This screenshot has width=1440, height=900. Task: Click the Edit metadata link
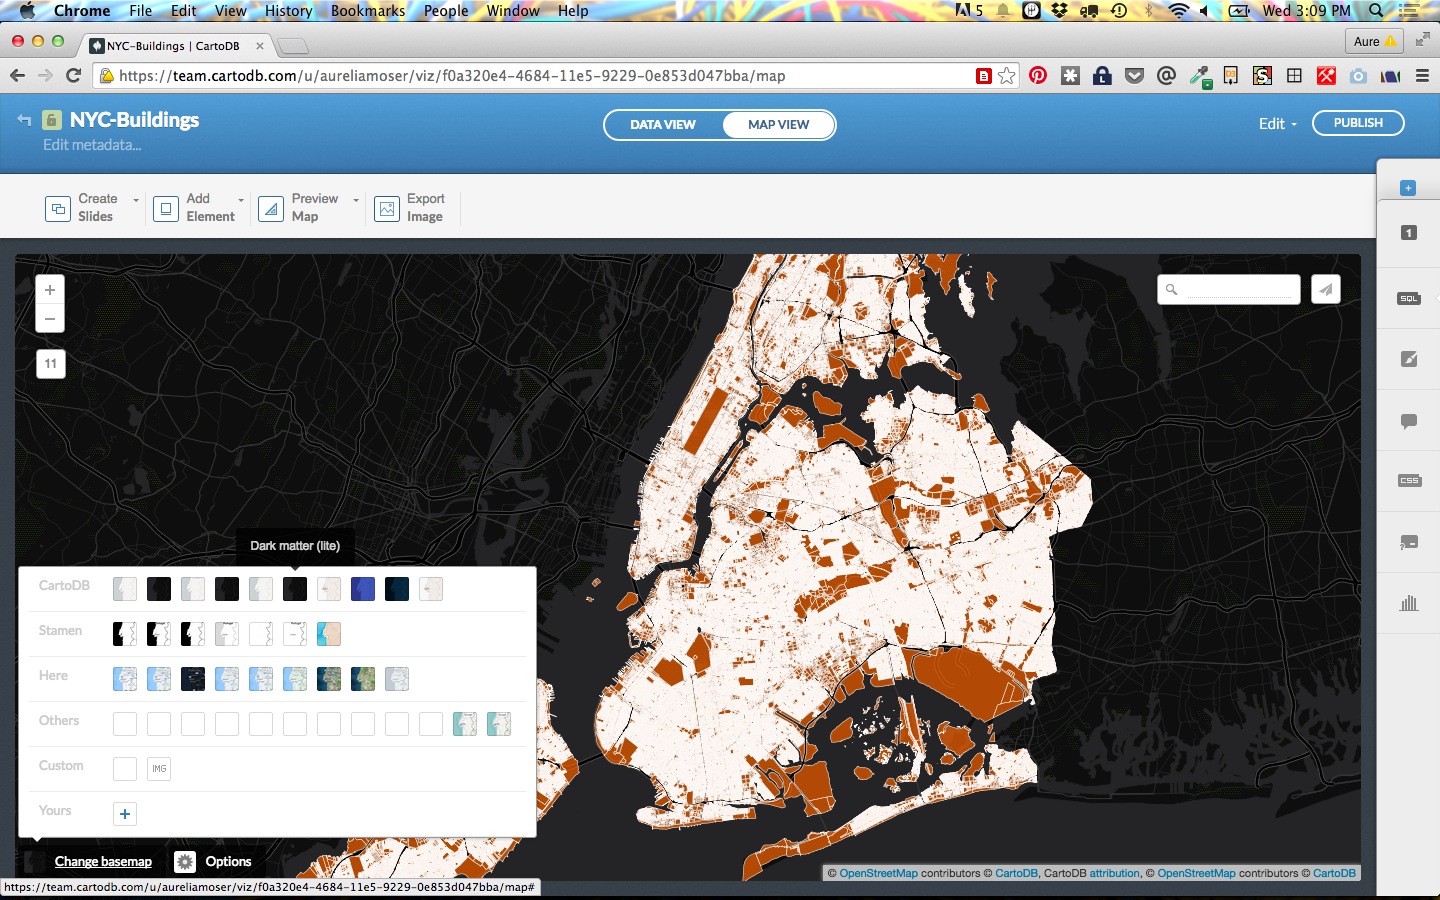pyautogui.click(x=92, y=145)
